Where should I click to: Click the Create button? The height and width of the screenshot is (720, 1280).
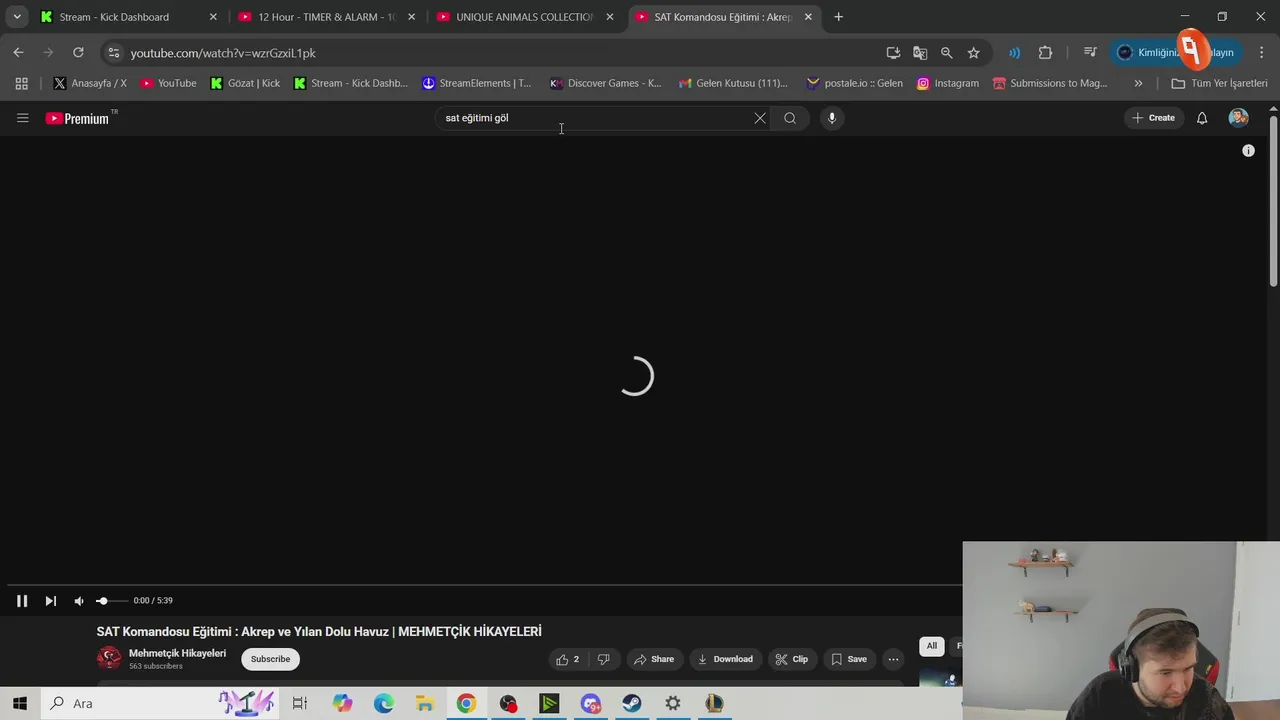[x=1153, y=118]
